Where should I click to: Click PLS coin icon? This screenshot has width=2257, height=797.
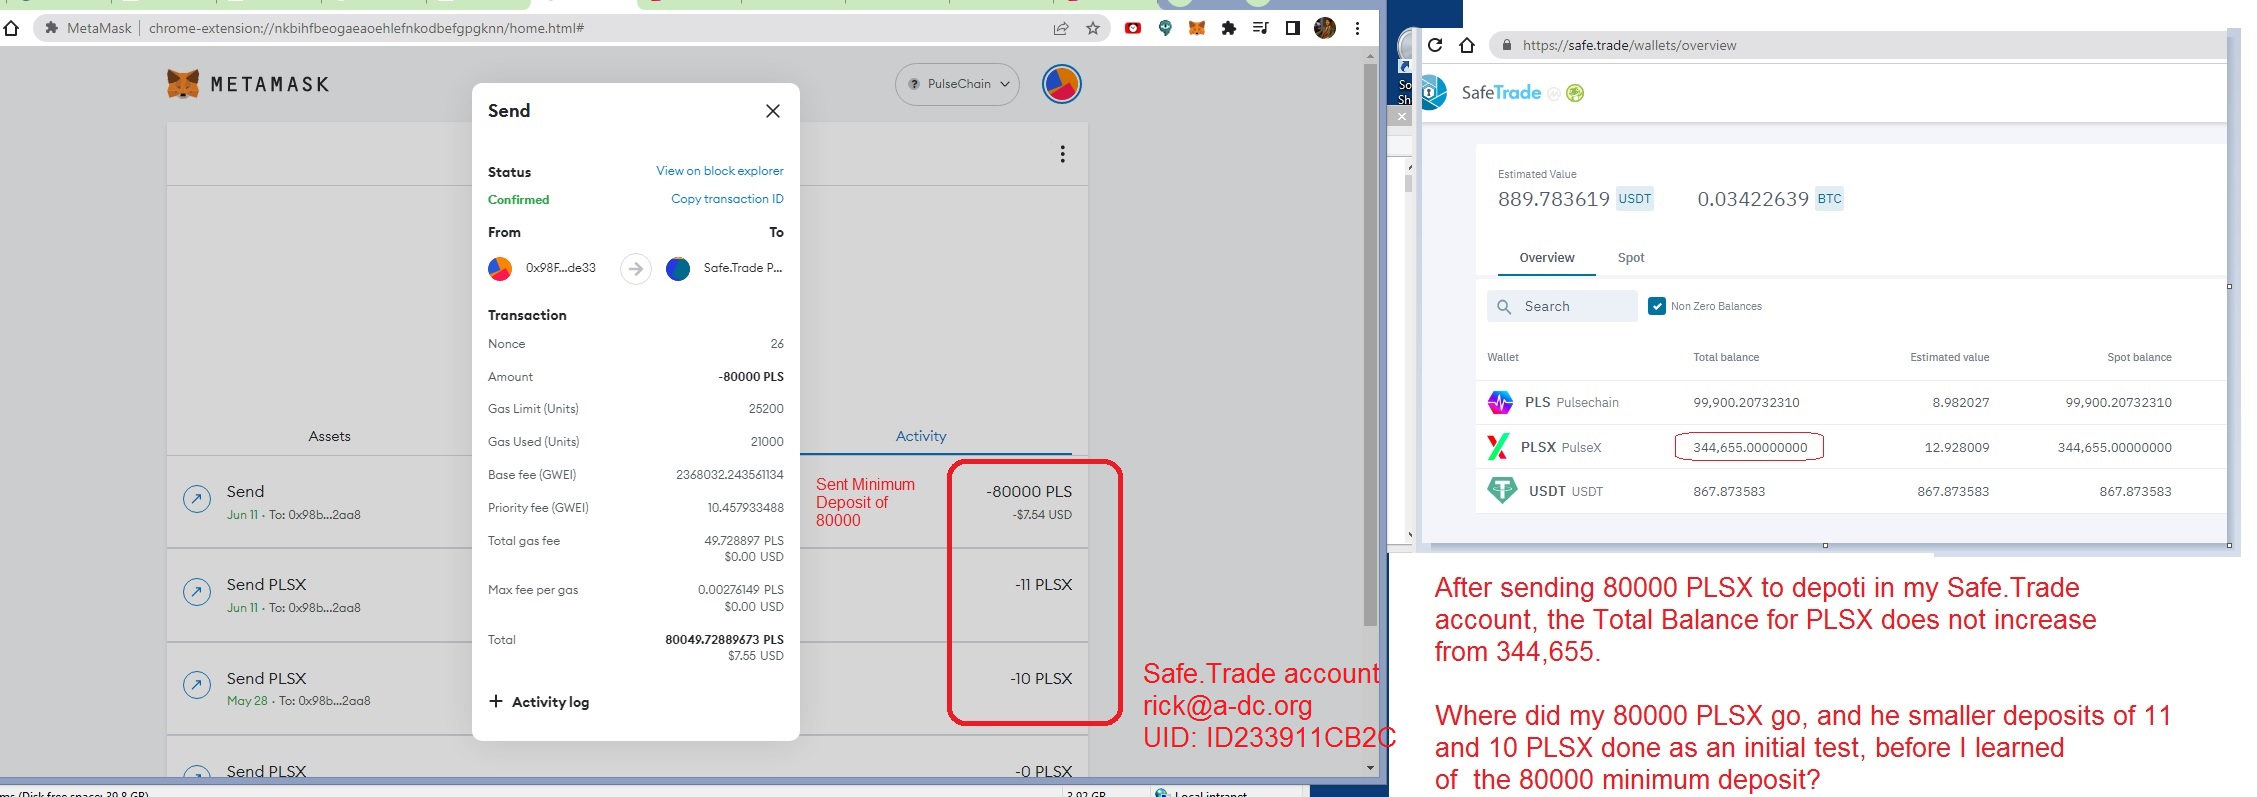[x=1500, y=402]
